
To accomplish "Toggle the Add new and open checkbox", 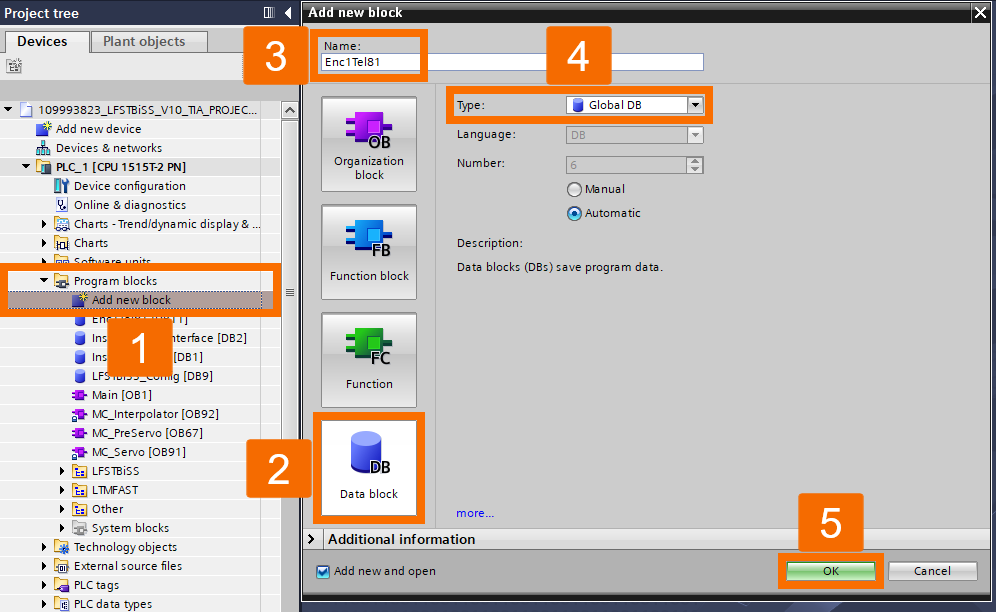I will click(323, 571).
